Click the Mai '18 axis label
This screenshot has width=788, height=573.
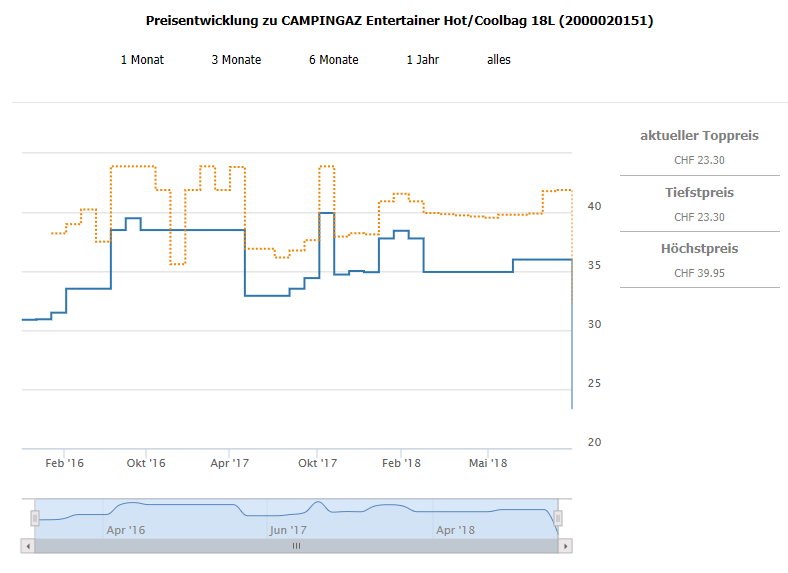point(488,463)
